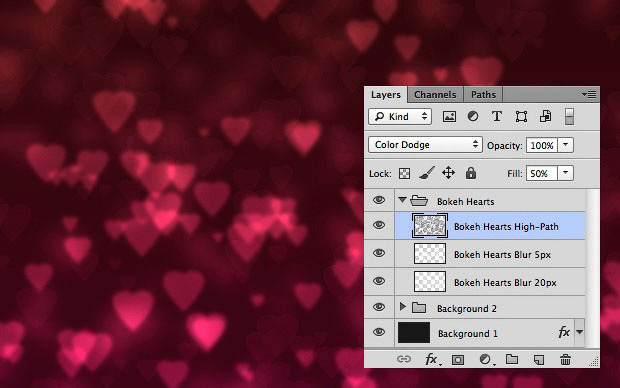Switch to the Paths tab
Viewport: 620px width, 388px height.
coord(483,95)
